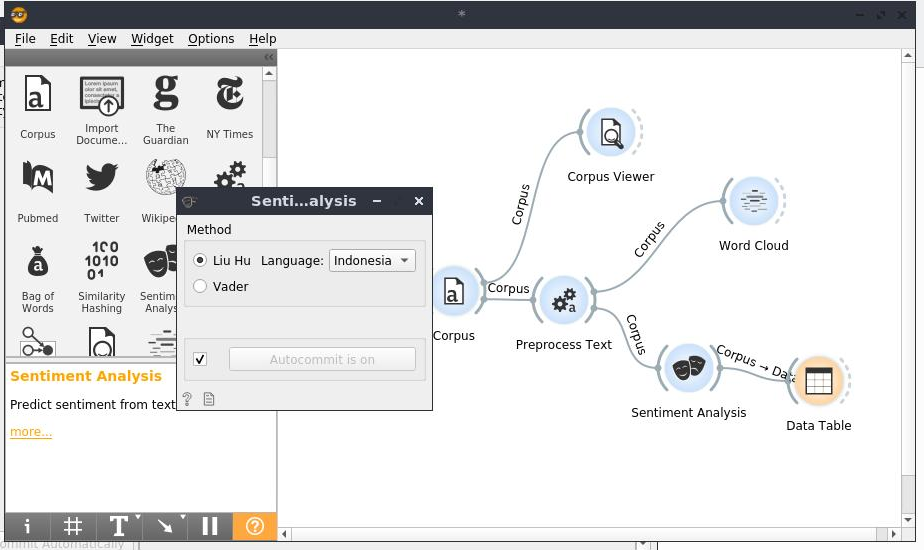This screenshot has width=924, height=550.
Task: Select the Word Cloud node
Action: point(754,201)
